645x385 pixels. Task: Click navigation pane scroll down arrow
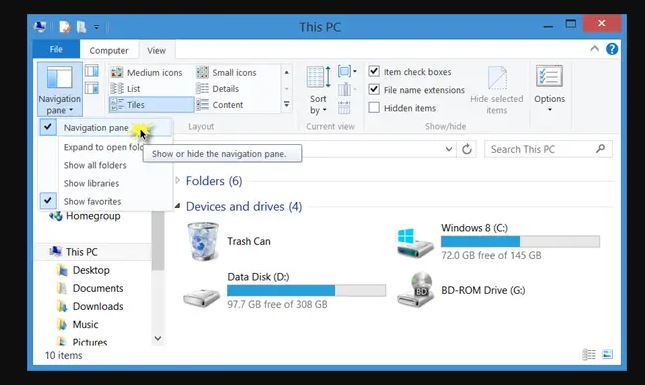[158, 338]
